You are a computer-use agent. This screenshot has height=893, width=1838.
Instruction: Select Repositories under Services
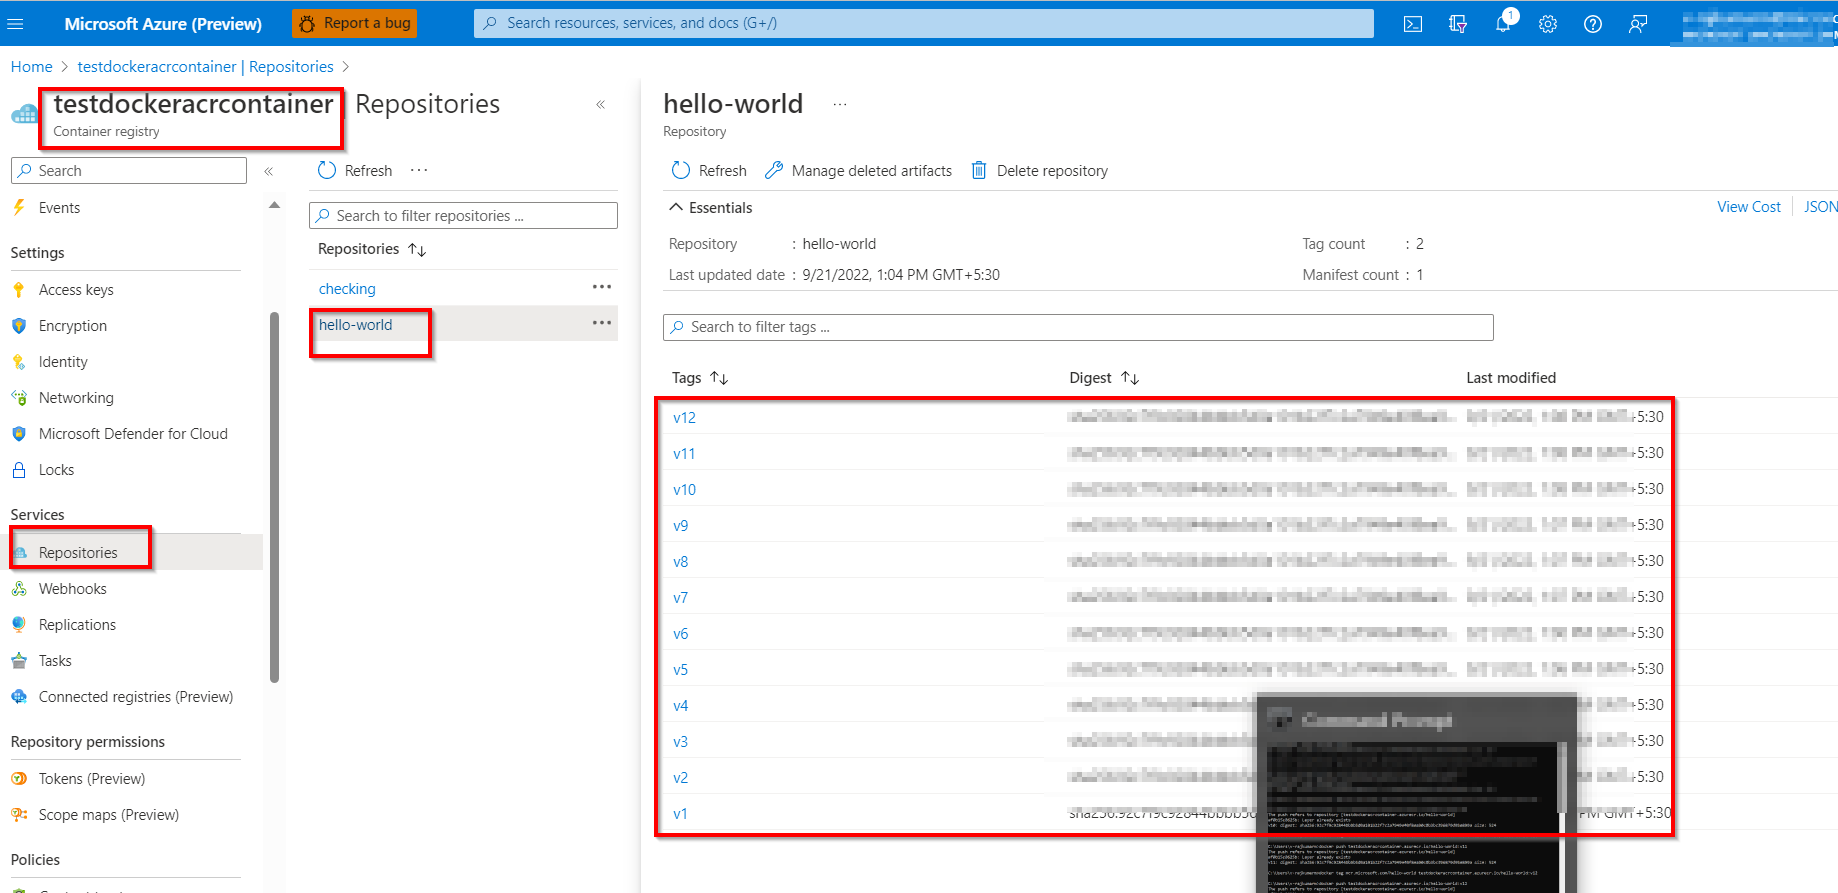[x=78, y=553]
